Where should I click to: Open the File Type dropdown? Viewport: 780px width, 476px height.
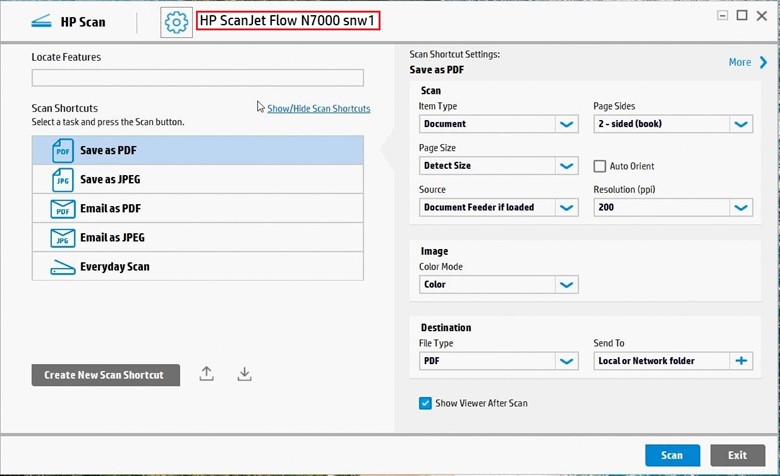[x=567, y=361]
